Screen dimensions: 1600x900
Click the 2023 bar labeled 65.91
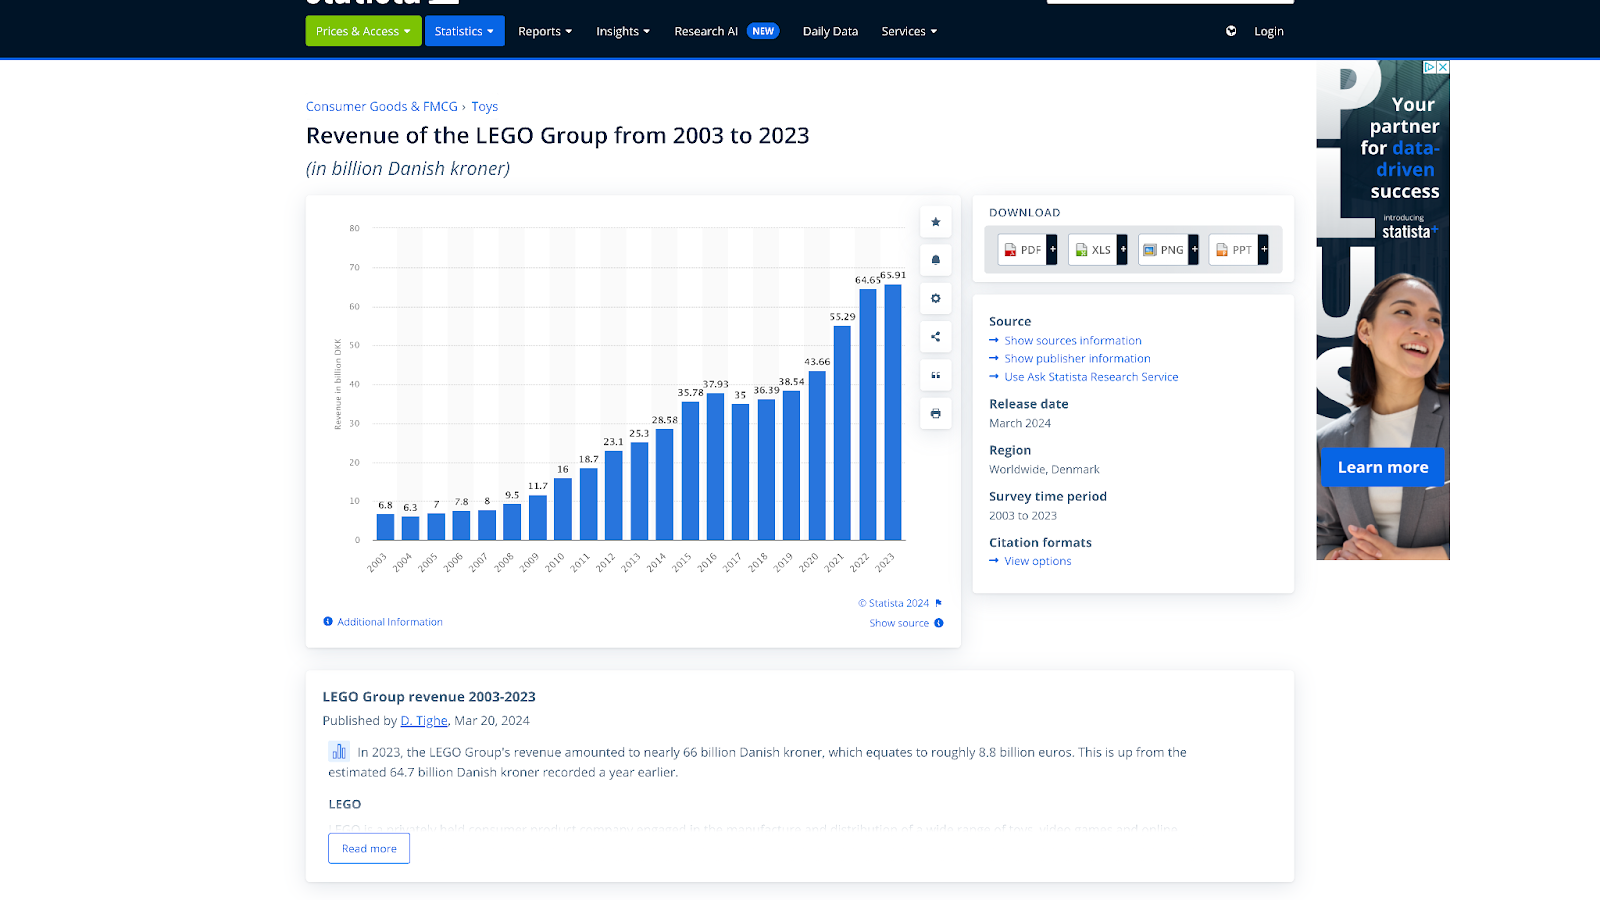click(x=893, y=412)
